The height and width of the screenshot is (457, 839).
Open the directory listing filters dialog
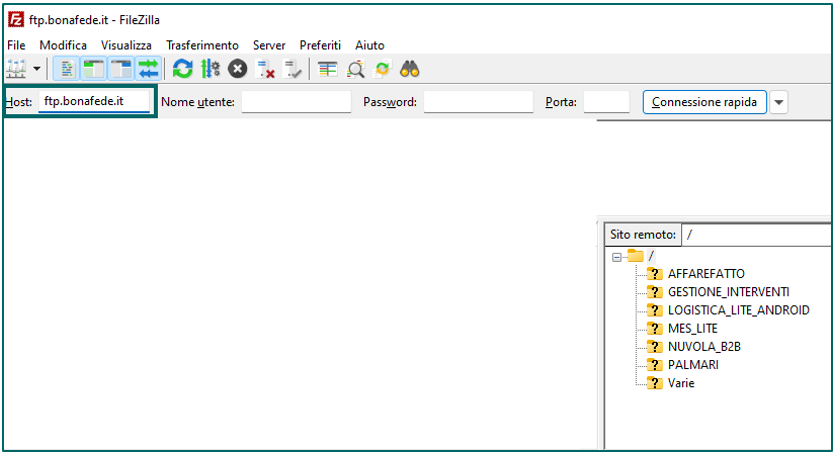pyautogui.click(x=327, y=69)
